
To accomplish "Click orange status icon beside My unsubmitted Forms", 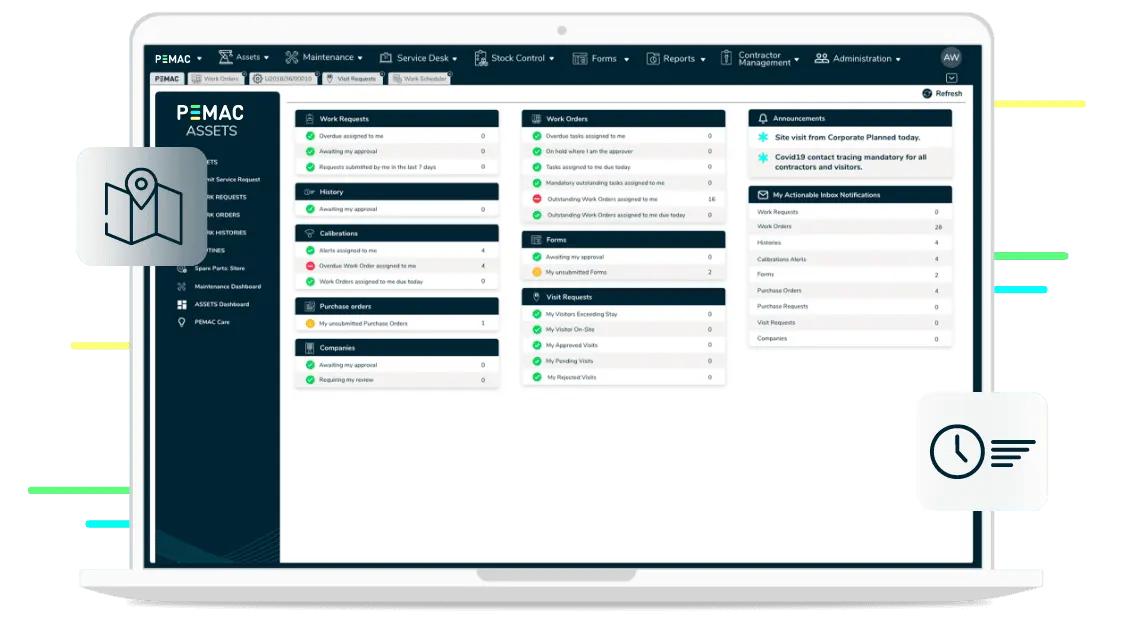I will point(537,272).
